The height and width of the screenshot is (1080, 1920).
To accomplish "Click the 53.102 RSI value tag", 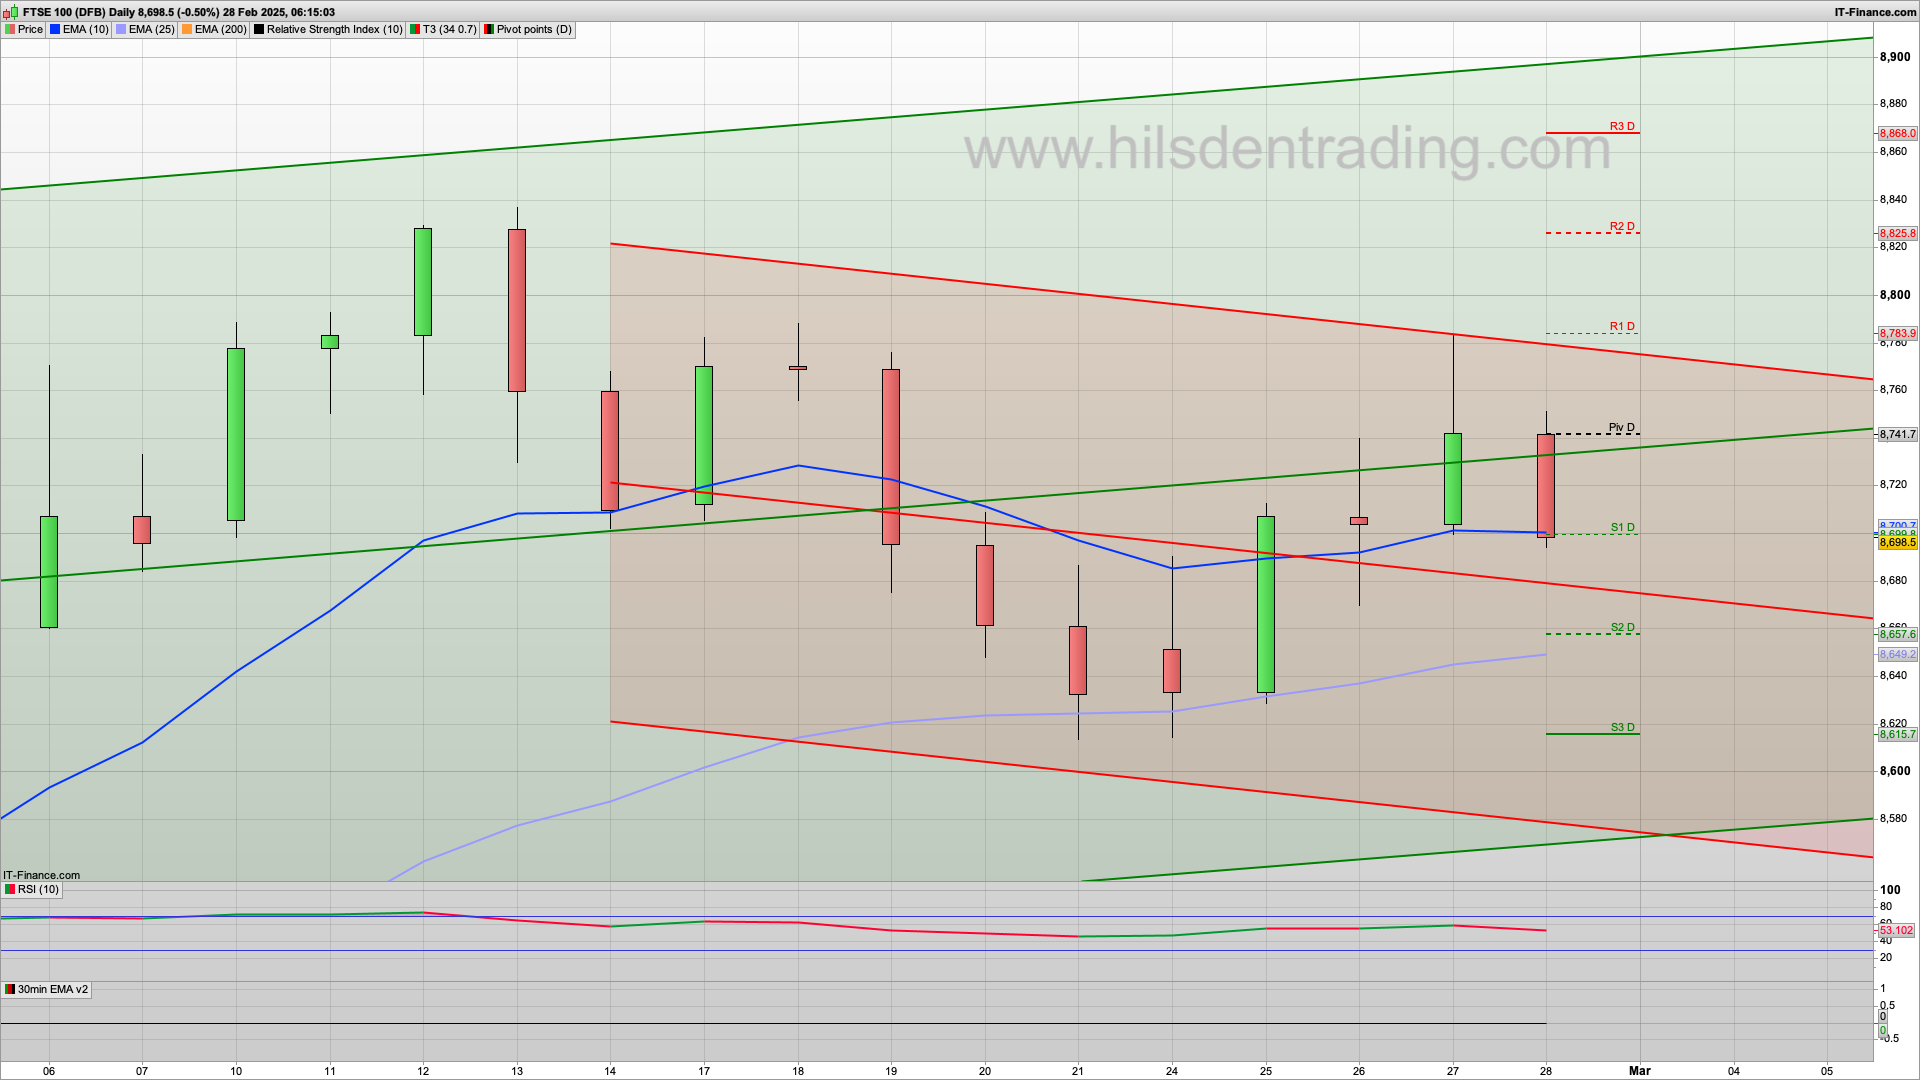I will pyautogui.click(x=1896, y=930).
